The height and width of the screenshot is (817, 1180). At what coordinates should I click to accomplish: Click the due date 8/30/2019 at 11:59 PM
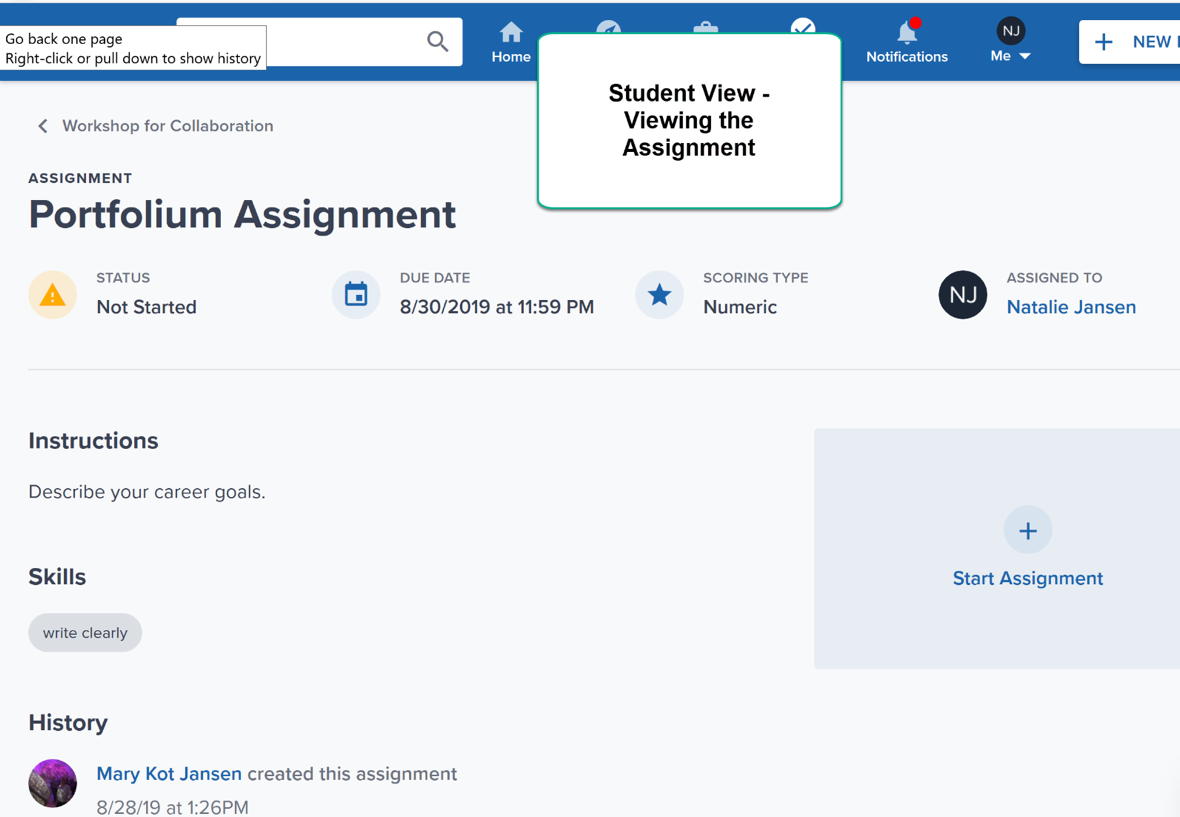click(x=497, y=307)
